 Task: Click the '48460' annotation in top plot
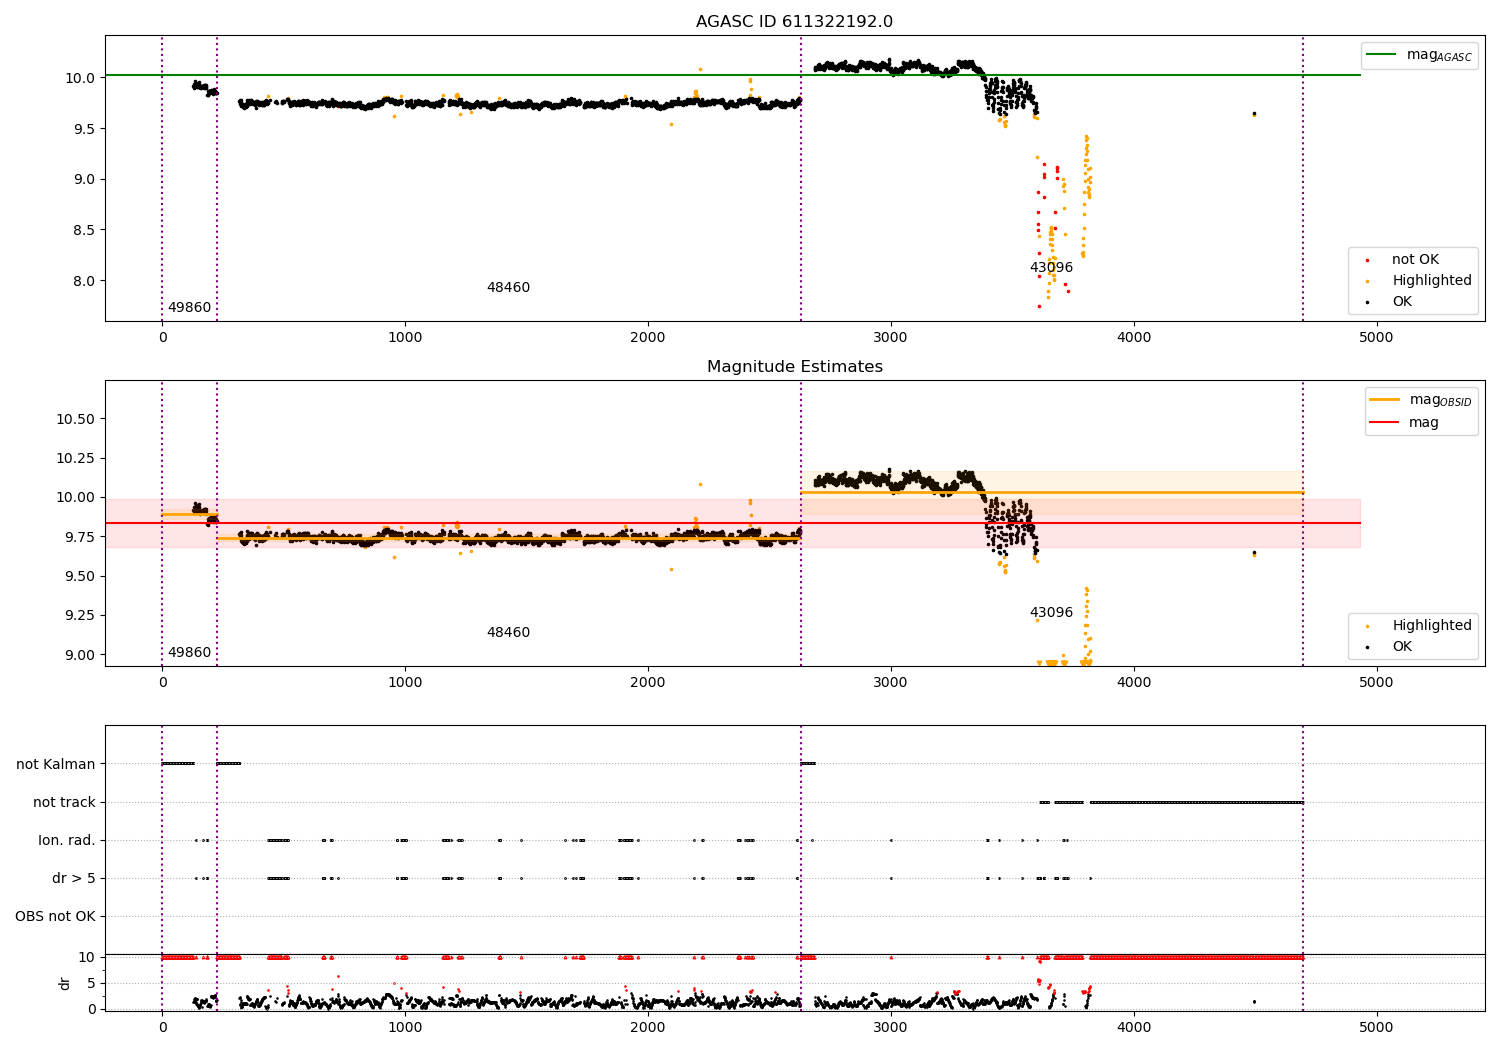(x=508, y=288)
